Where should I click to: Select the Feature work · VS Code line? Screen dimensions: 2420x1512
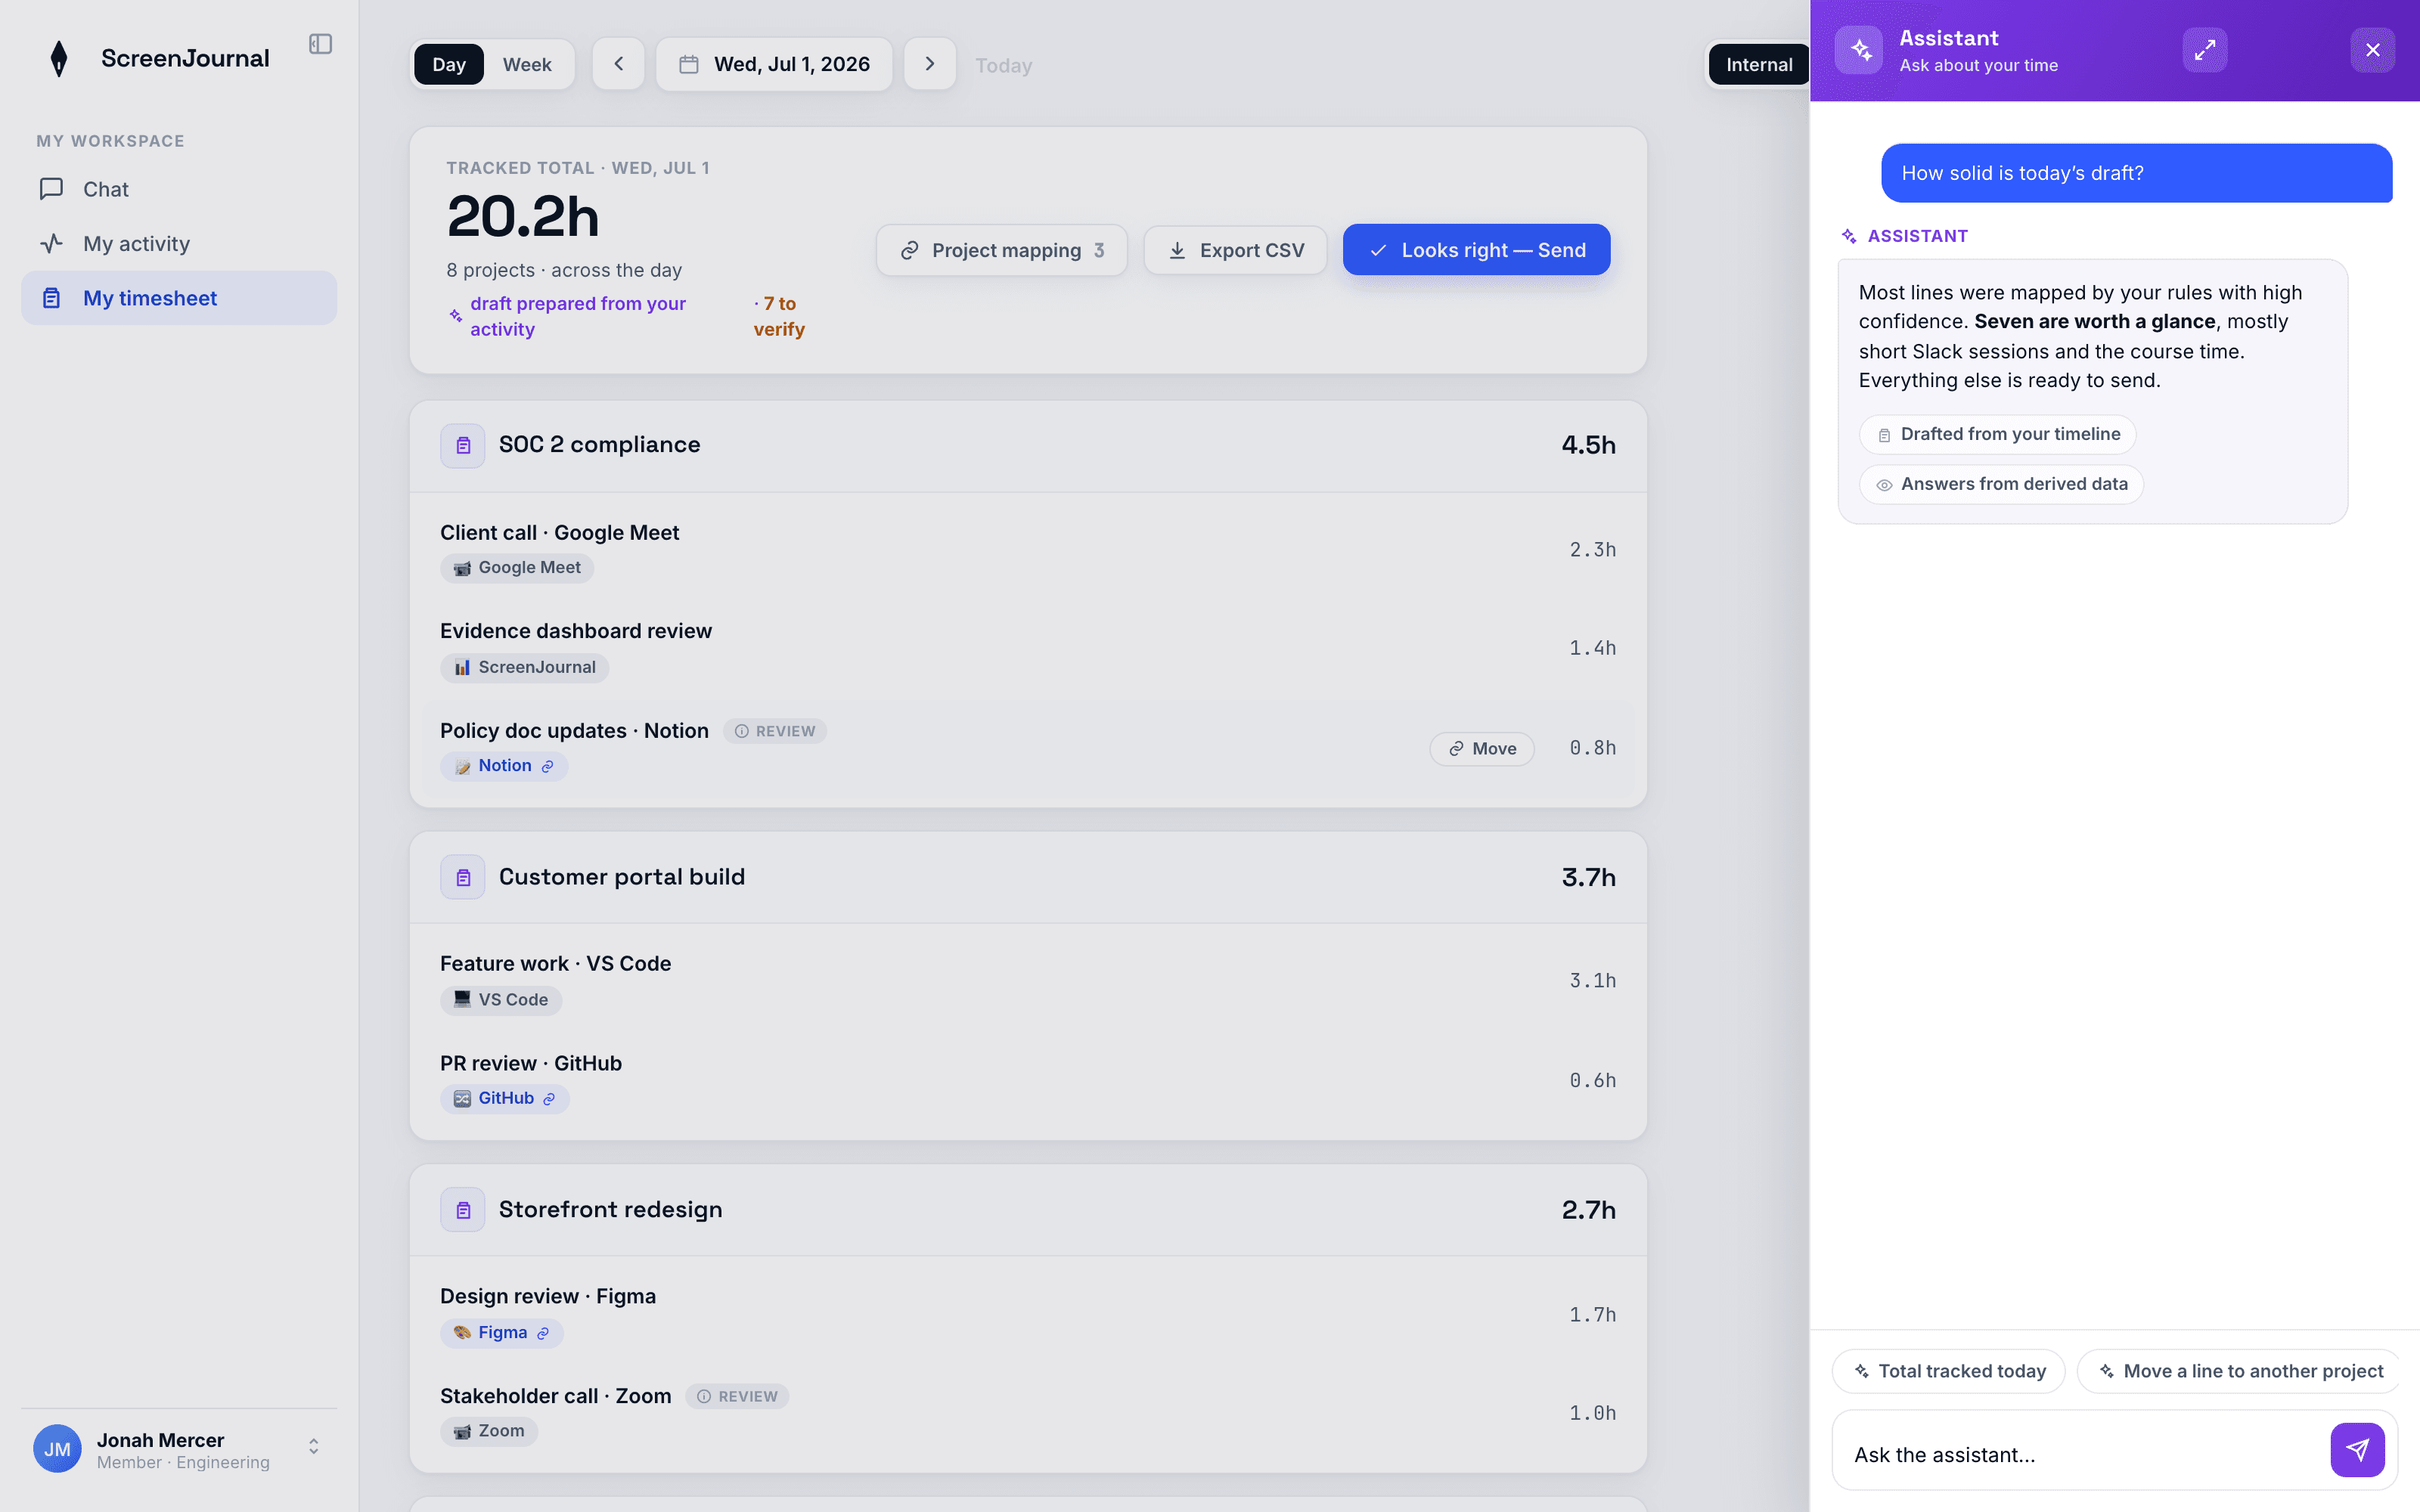pyautogui.click(x=1028, y=981)
